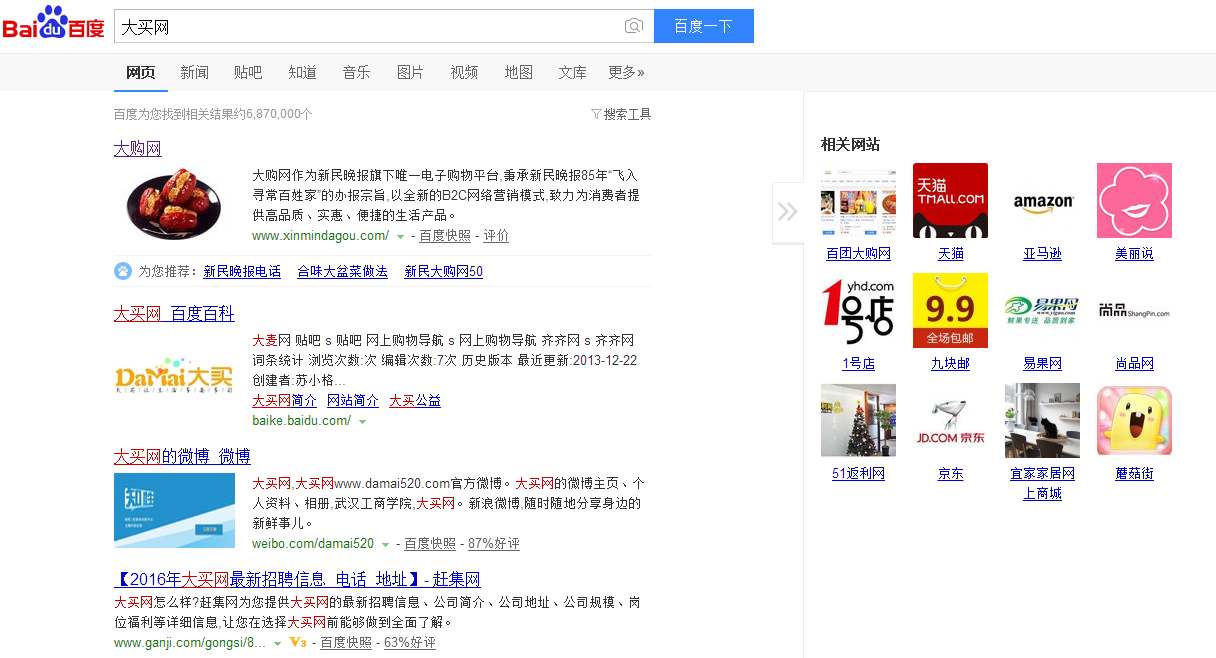Click the JD.COM 京东 logo icon
Screen dimensions: 1216x658
(950, 420)
